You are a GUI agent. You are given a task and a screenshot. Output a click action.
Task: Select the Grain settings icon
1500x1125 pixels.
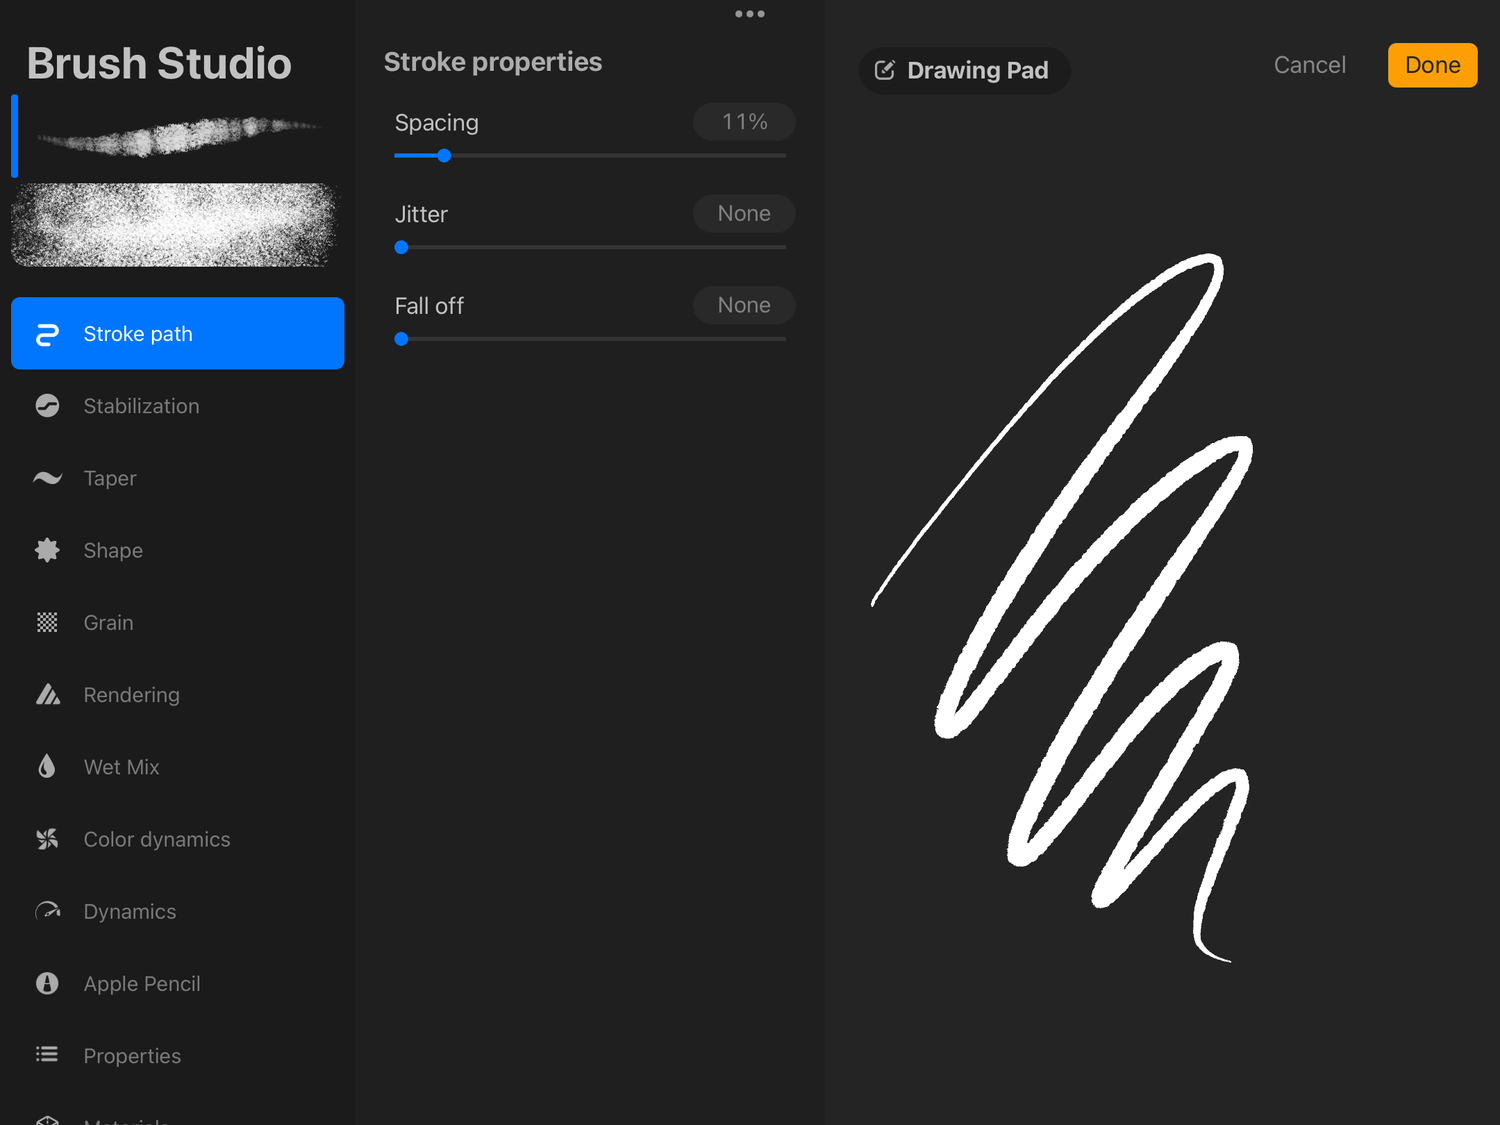tap(47, 622)
